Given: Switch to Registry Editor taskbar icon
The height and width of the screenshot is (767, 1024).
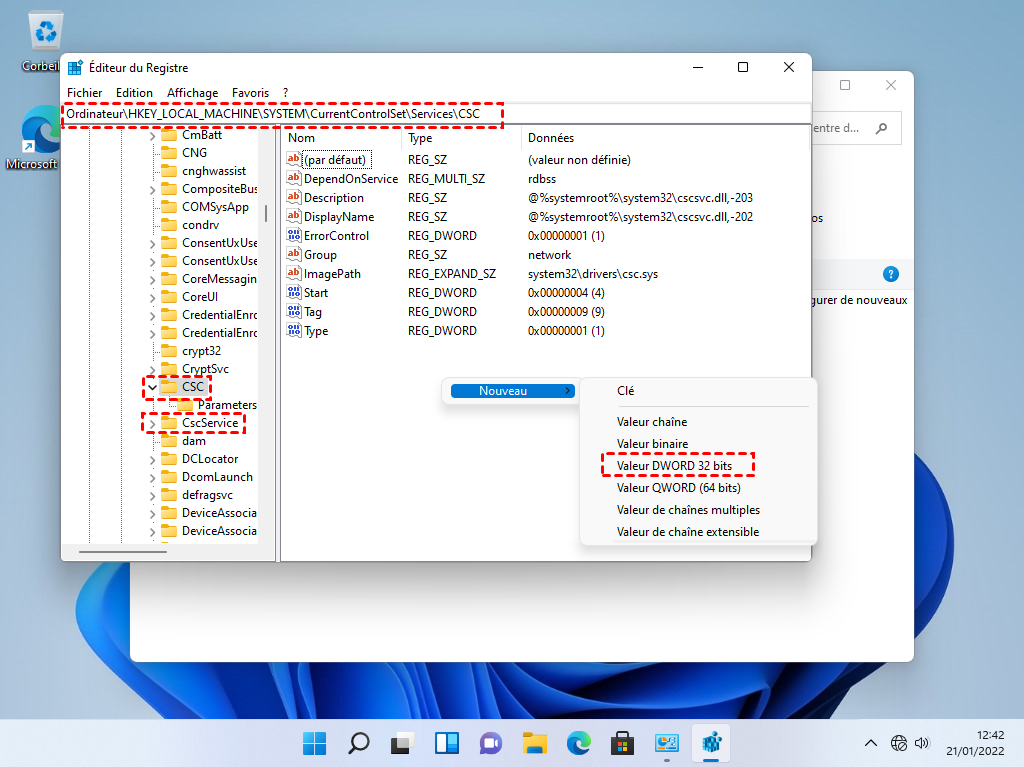Looking at the screenshot, I should click(711, 743).
